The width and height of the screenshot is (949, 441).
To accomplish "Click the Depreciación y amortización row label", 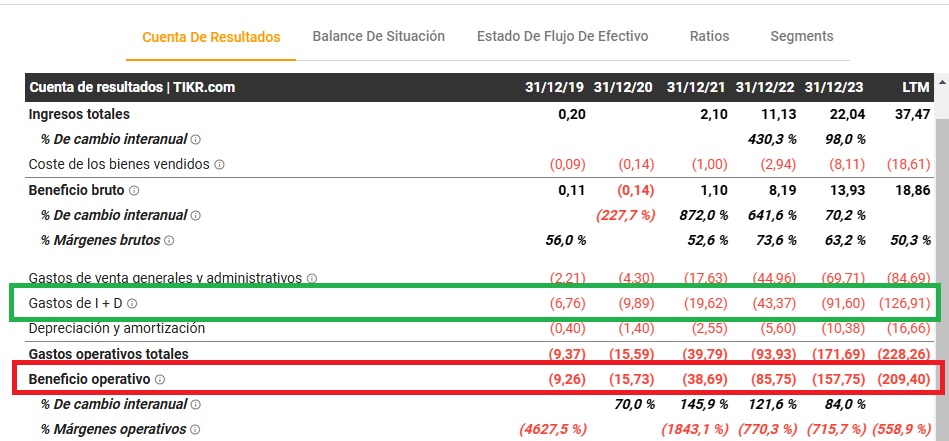I will point(103,328).
